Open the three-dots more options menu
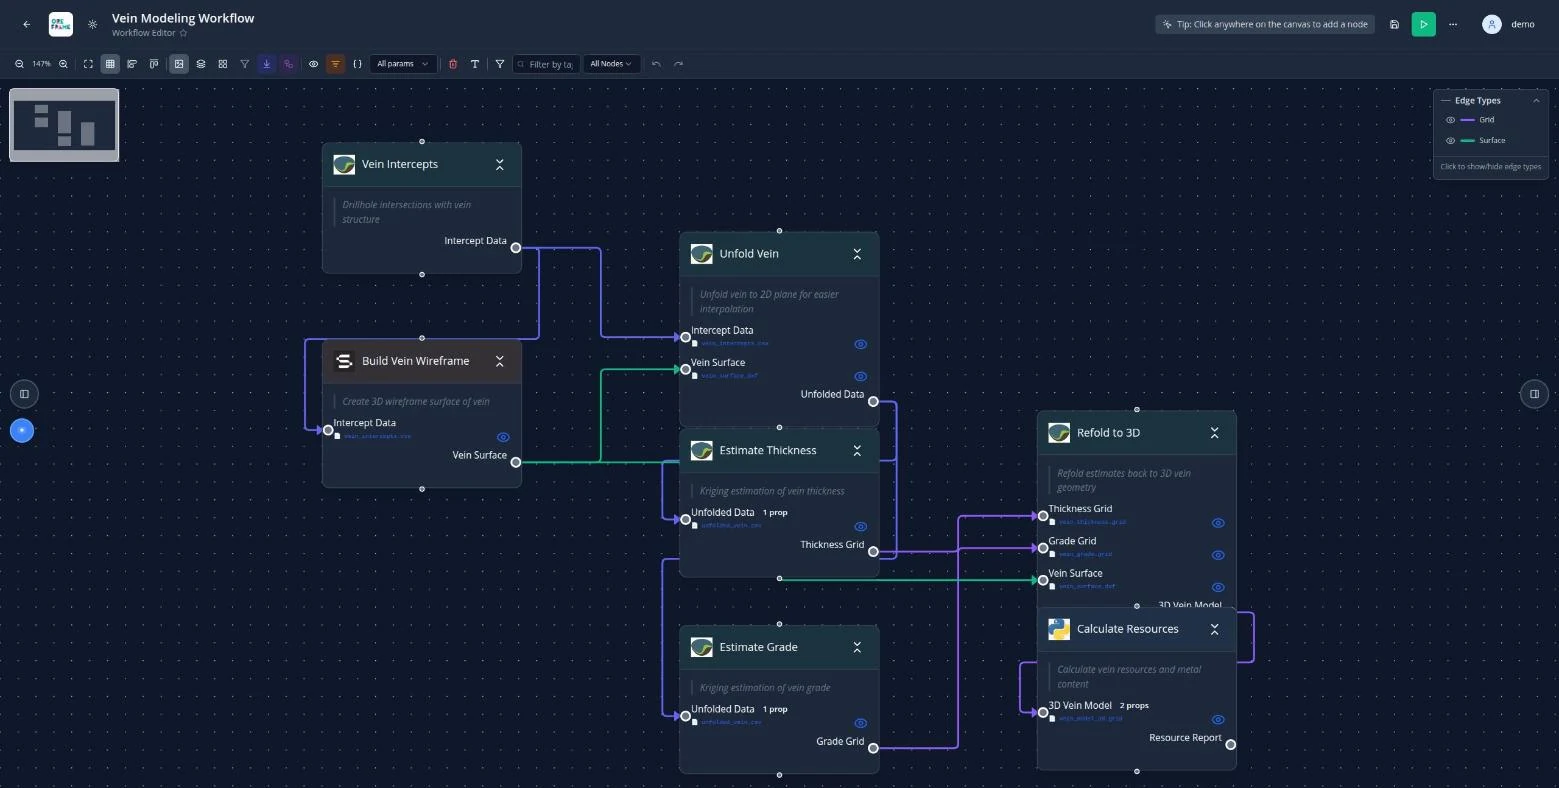 pyautogui.click(x=1453, y=24)
